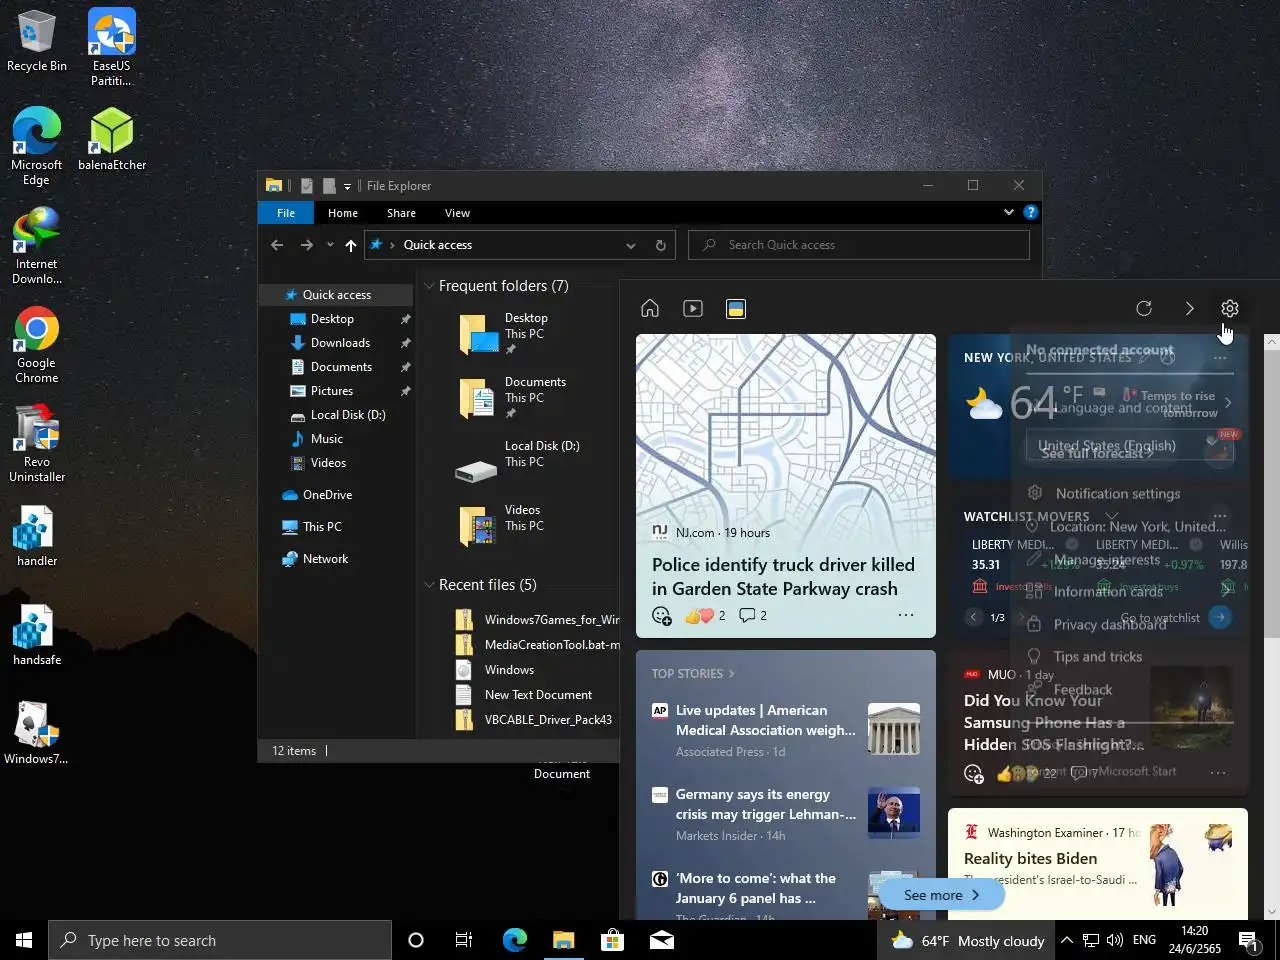Click the next arrow beside widget refresh
The height and width of the screenshot is (960, 1280).
(1189, 308)
